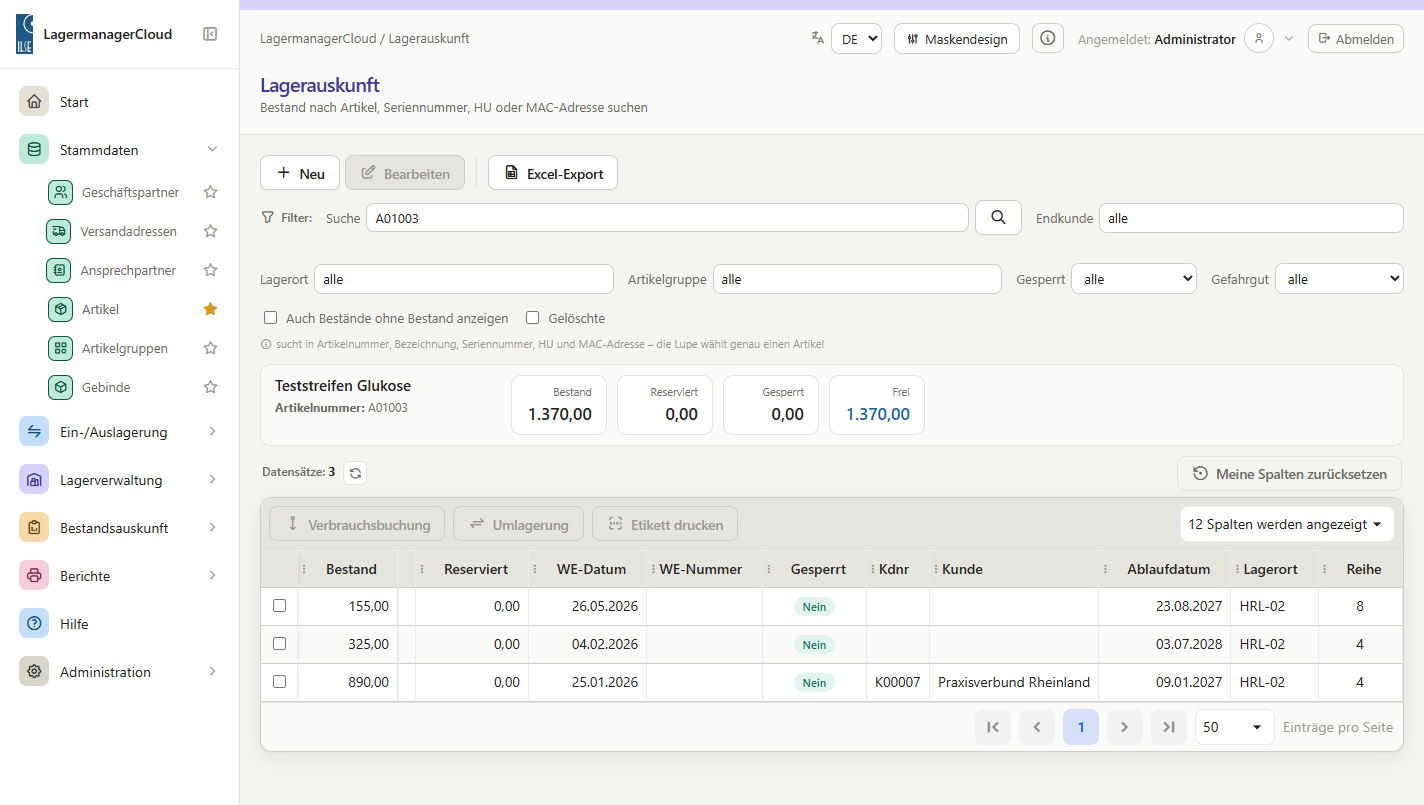Go to the previous results page
1424x805 pixels.
tap(1037, 727)
